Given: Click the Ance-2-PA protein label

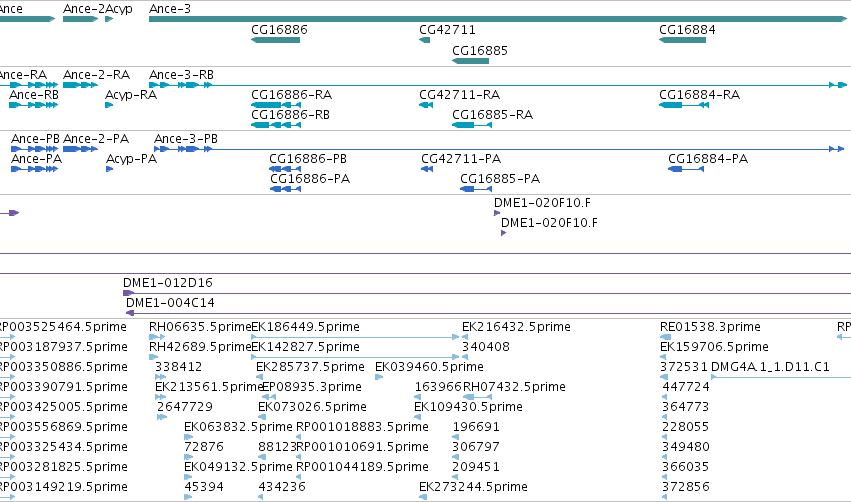Looking at the screenshot, I should [x=96, y=139].
